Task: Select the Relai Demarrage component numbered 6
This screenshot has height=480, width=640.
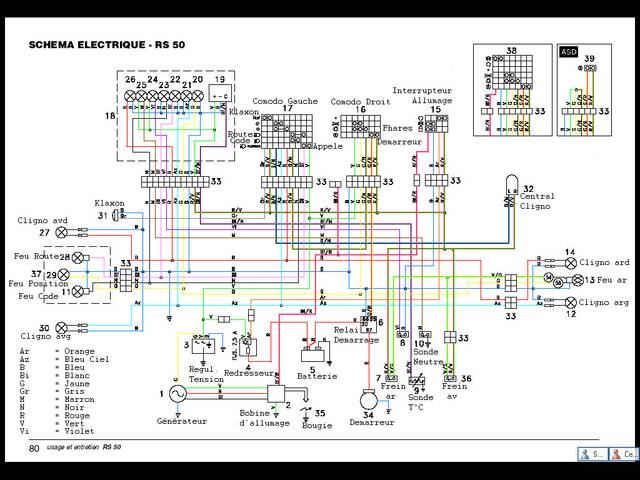Action: click(368, 324)
